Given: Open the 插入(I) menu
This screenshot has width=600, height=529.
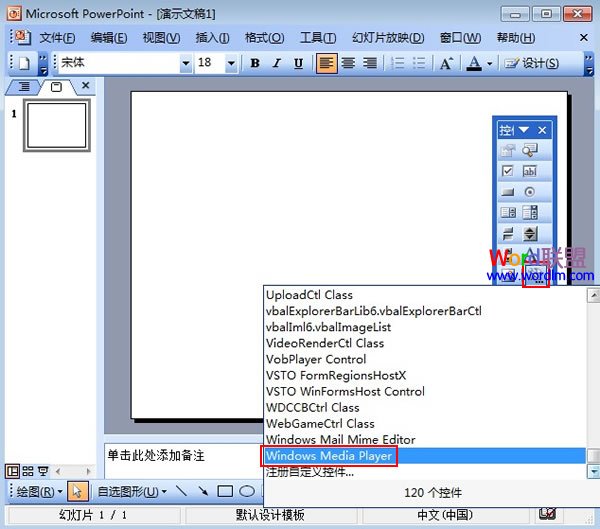Looking at the screenshot, I should coord(212,38).
